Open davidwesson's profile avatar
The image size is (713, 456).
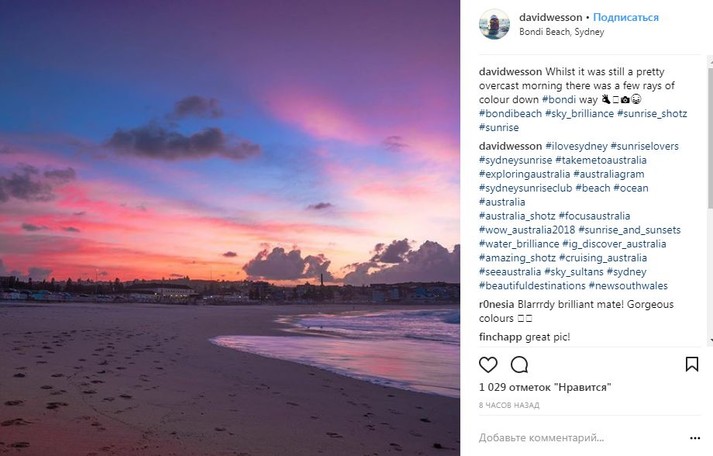(494, 24)
